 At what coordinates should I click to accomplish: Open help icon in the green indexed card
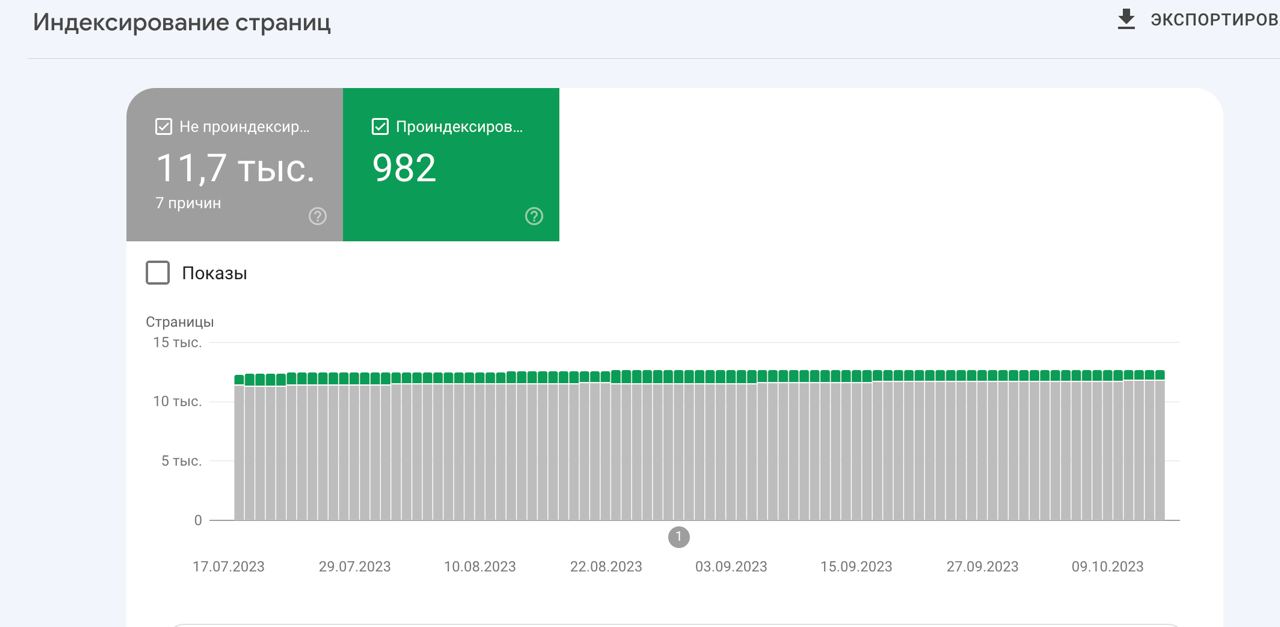click(x=534, y=216)
